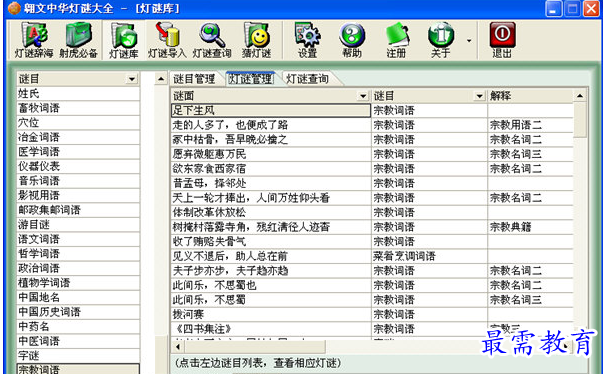Select the 灯谜库 toolbar icon
The height and width of the screenshot is (374, 603).
click(124, 40)
